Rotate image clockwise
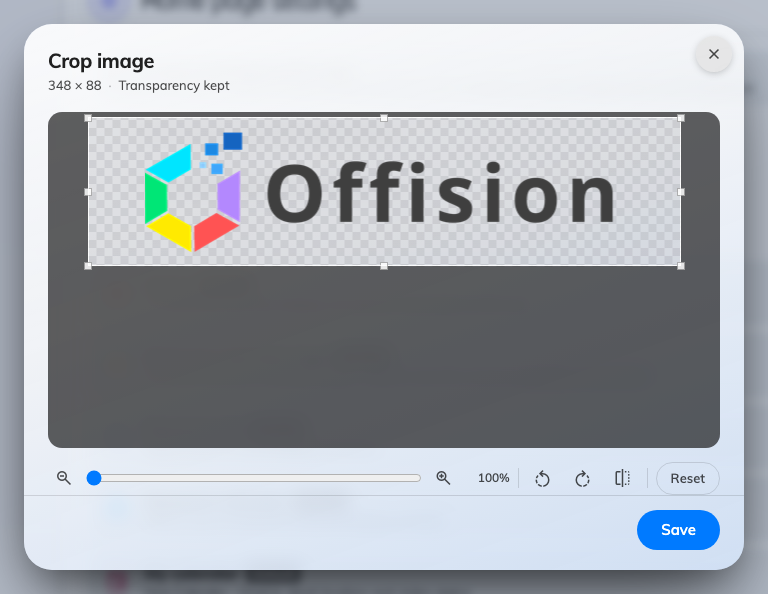 [x=582, y=478]
